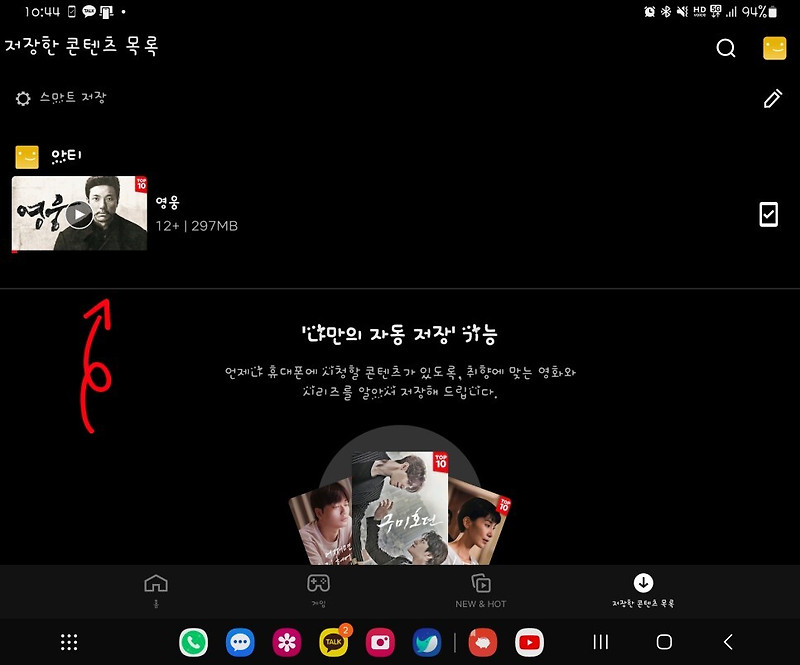Tap the center 구미호뎐 poster card
This screenshot has height=665, width=800.
(400, 508)
